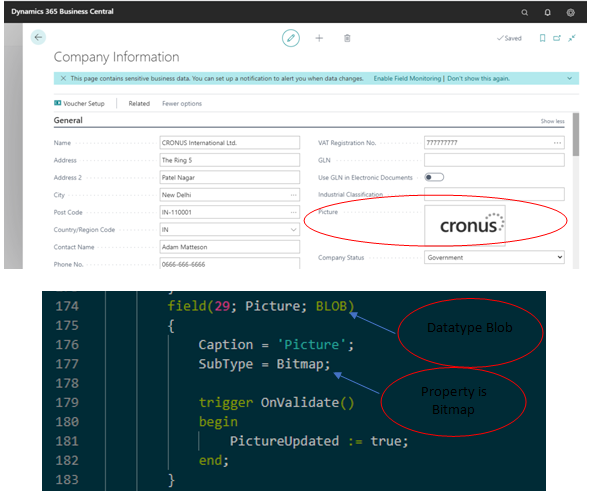589x494 pixels.
Task: Click trigger OnValidate() code line
Action: pyautogui.click(x=276, y=402)
